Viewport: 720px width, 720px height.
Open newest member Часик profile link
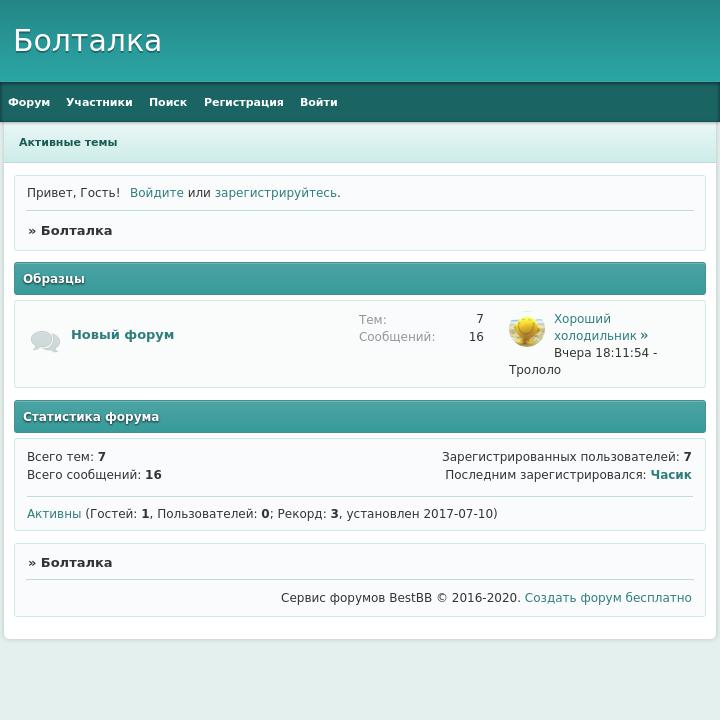[671, 475]
